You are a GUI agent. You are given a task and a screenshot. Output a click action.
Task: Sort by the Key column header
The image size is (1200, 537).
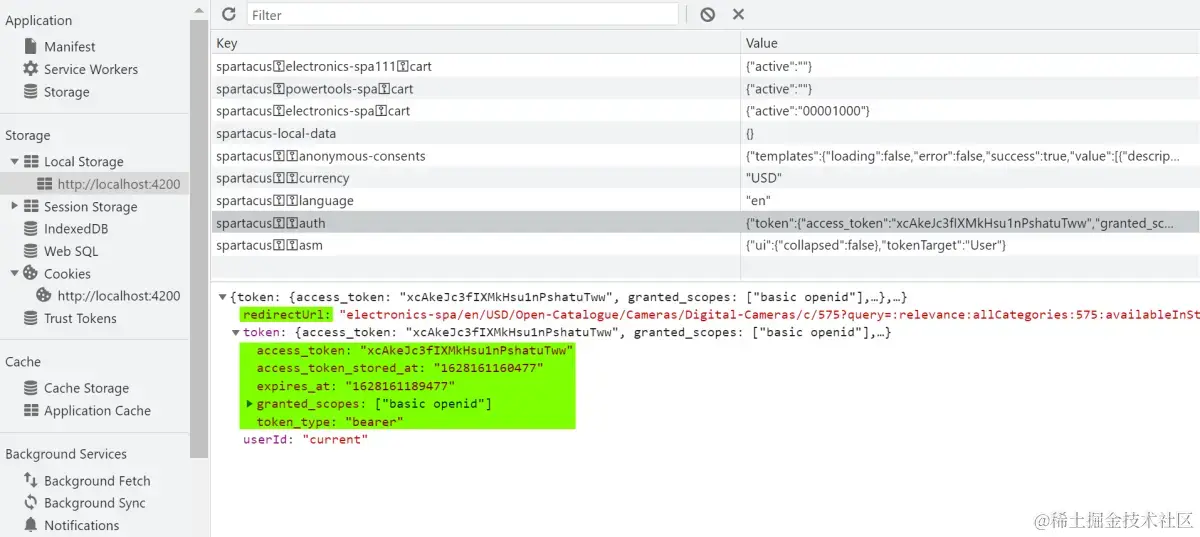pyautogui.click(x=476, y=43)
